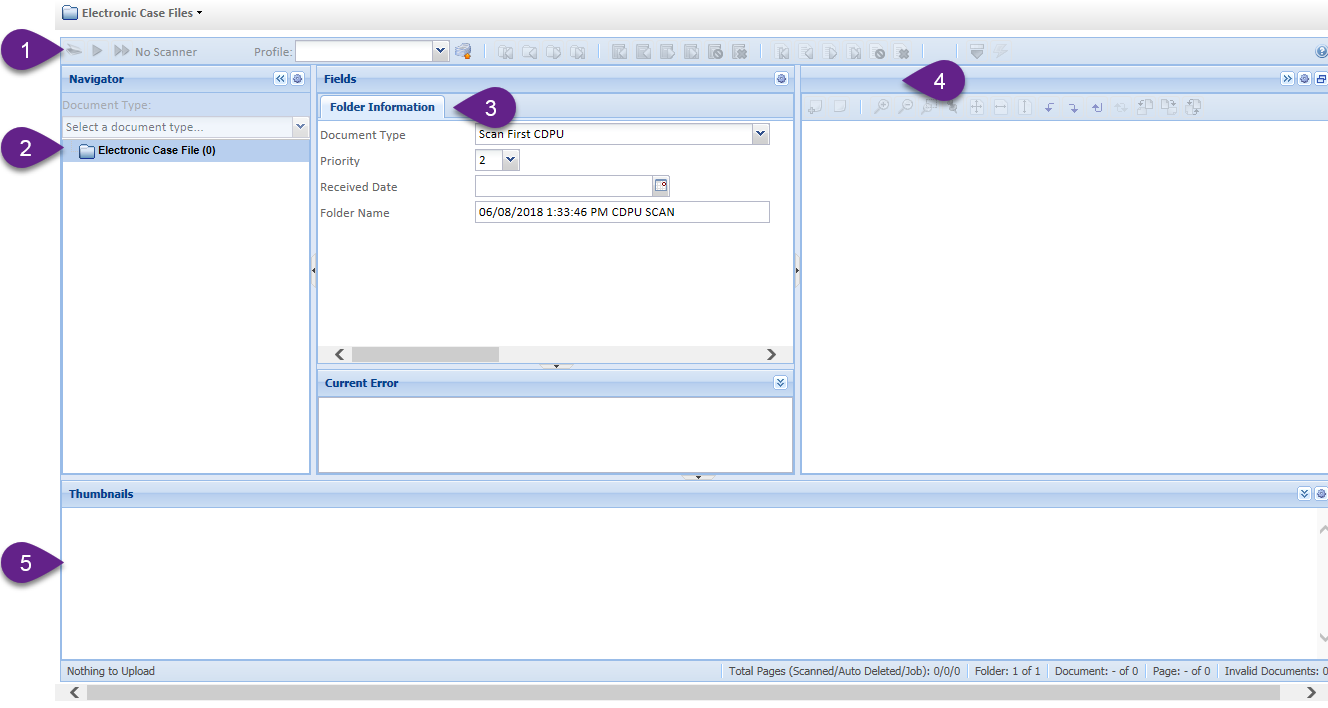The width and height of the screenshot is (1328, 708).
Task: Click the Folder Name text field
Action: [621, 212]
